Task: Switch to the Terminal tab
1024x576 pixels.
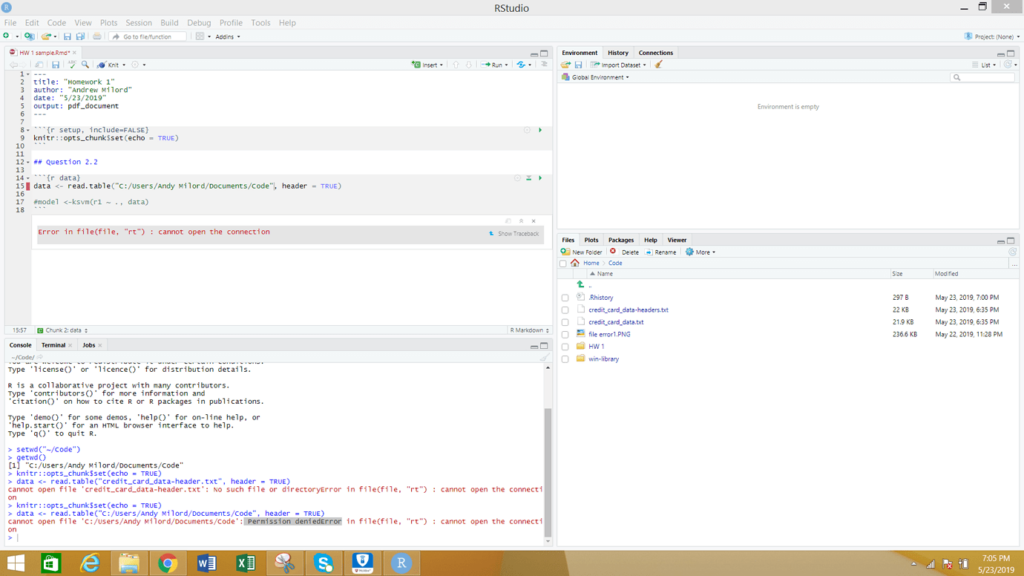Action: 53,345
